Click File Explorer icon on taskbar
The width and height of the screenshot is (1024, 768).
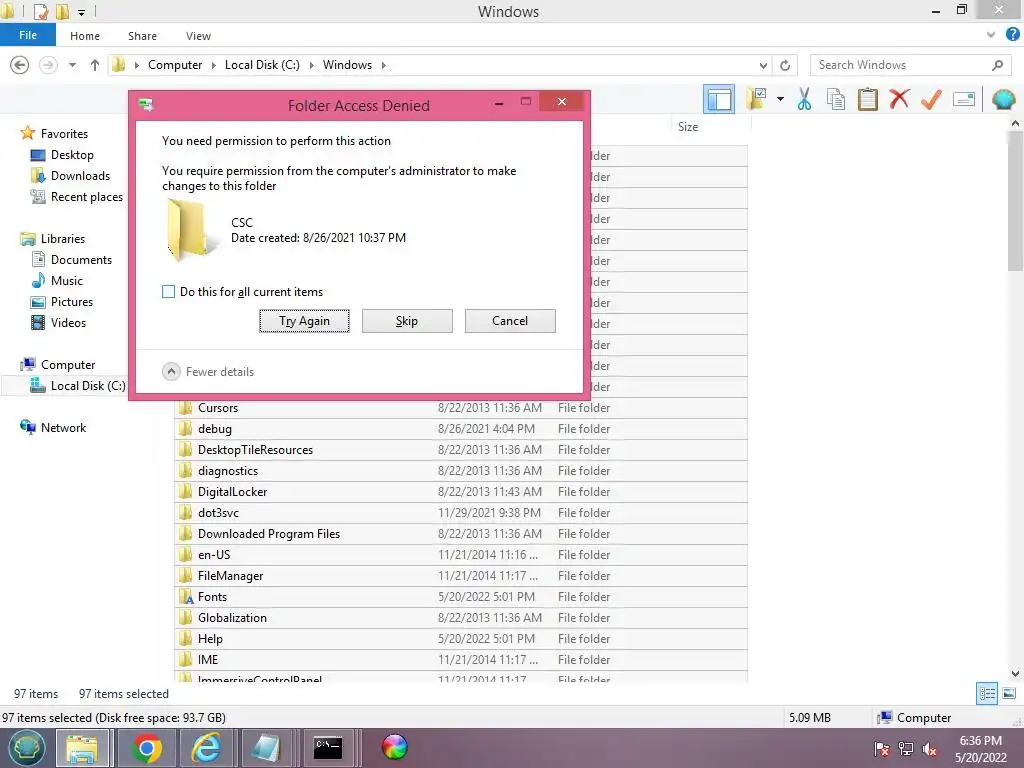coord(82,748)
